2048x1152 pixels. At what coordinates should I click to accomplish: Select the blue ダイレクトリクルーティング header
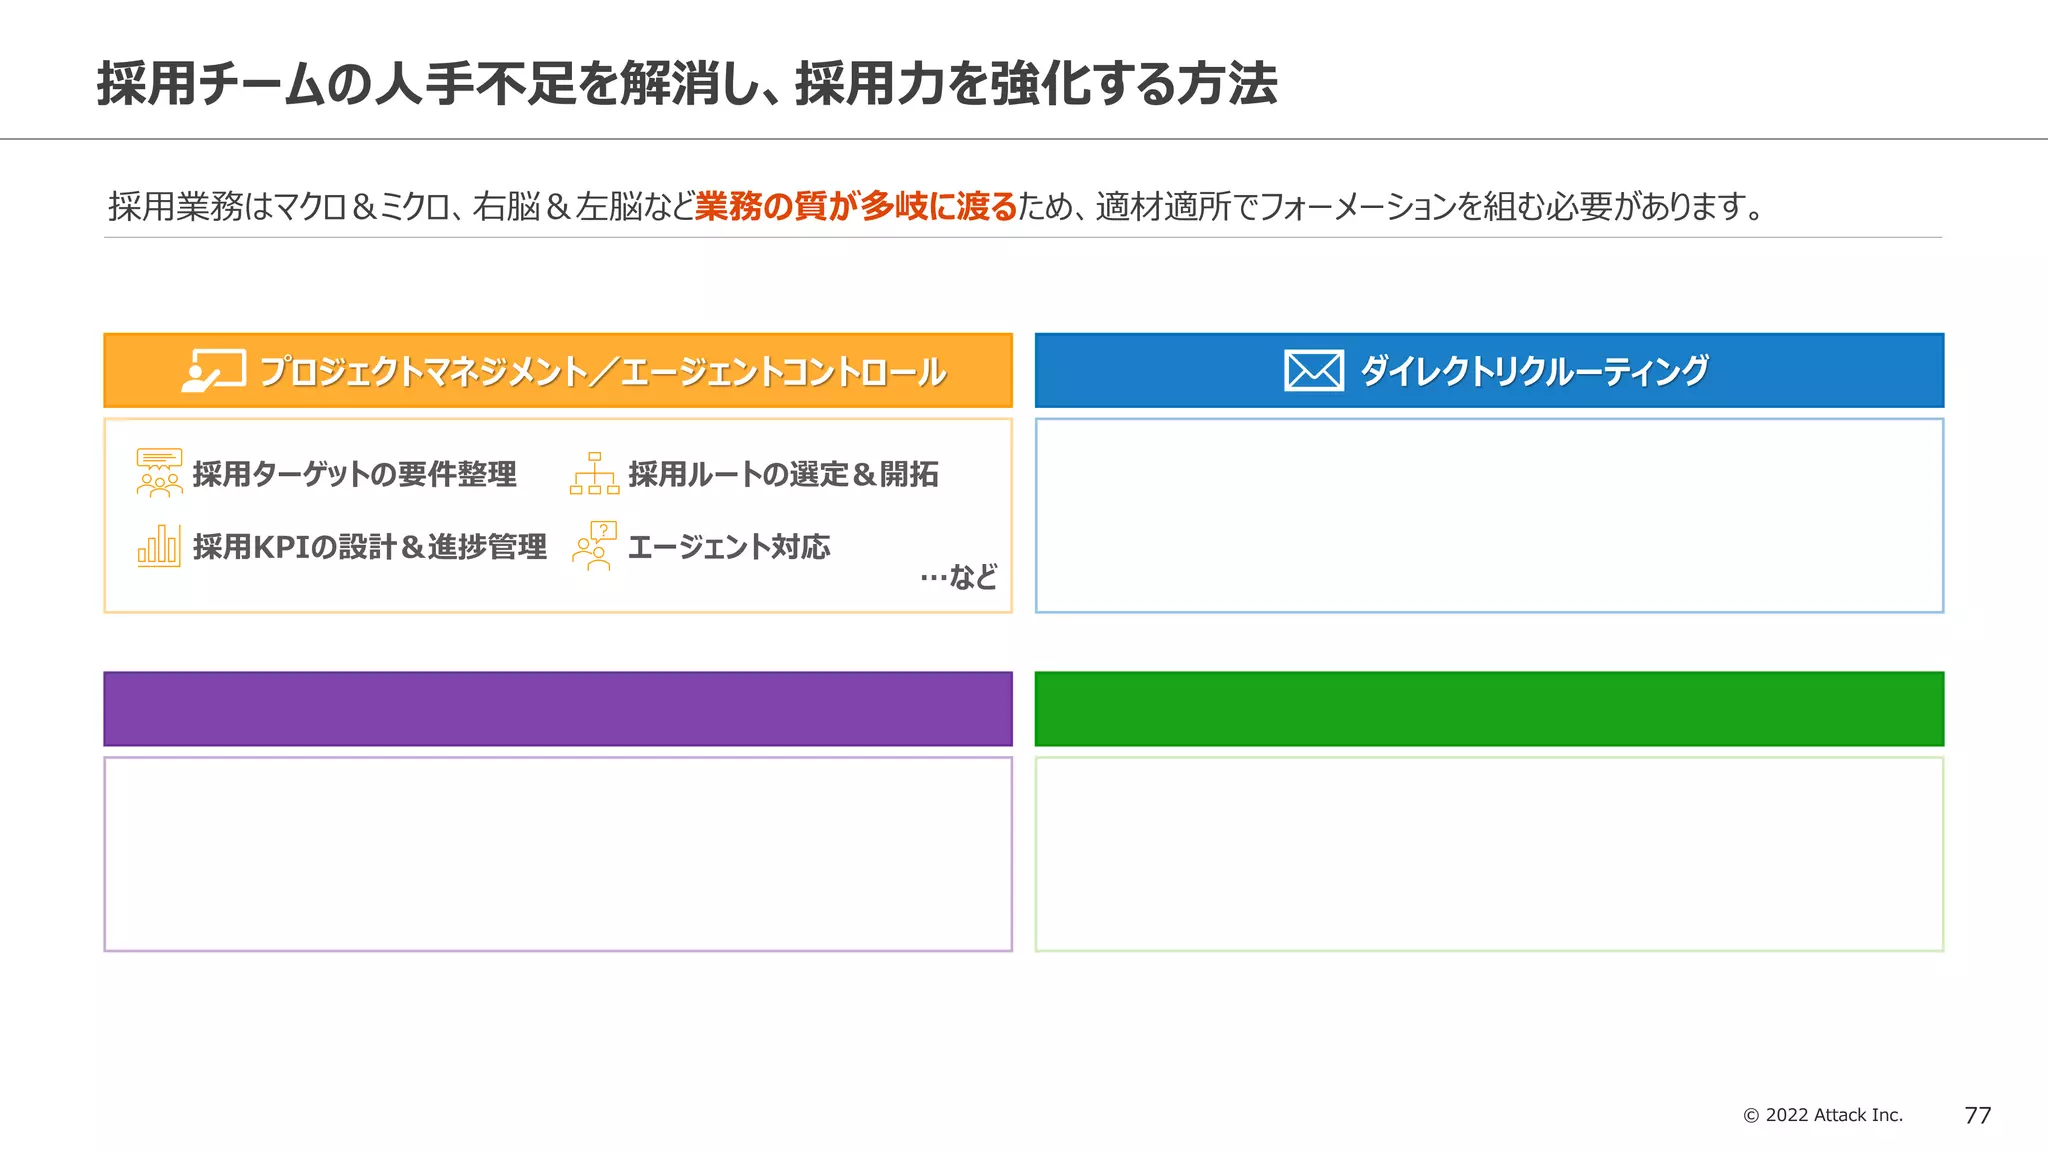(x=1489, y=370)
